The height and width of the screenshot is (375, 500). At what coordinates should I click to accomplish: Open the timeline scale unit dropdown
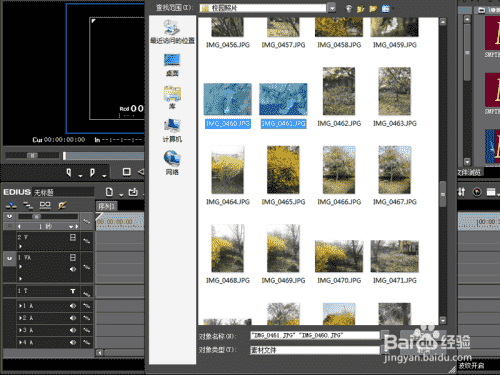click(71, 227)
